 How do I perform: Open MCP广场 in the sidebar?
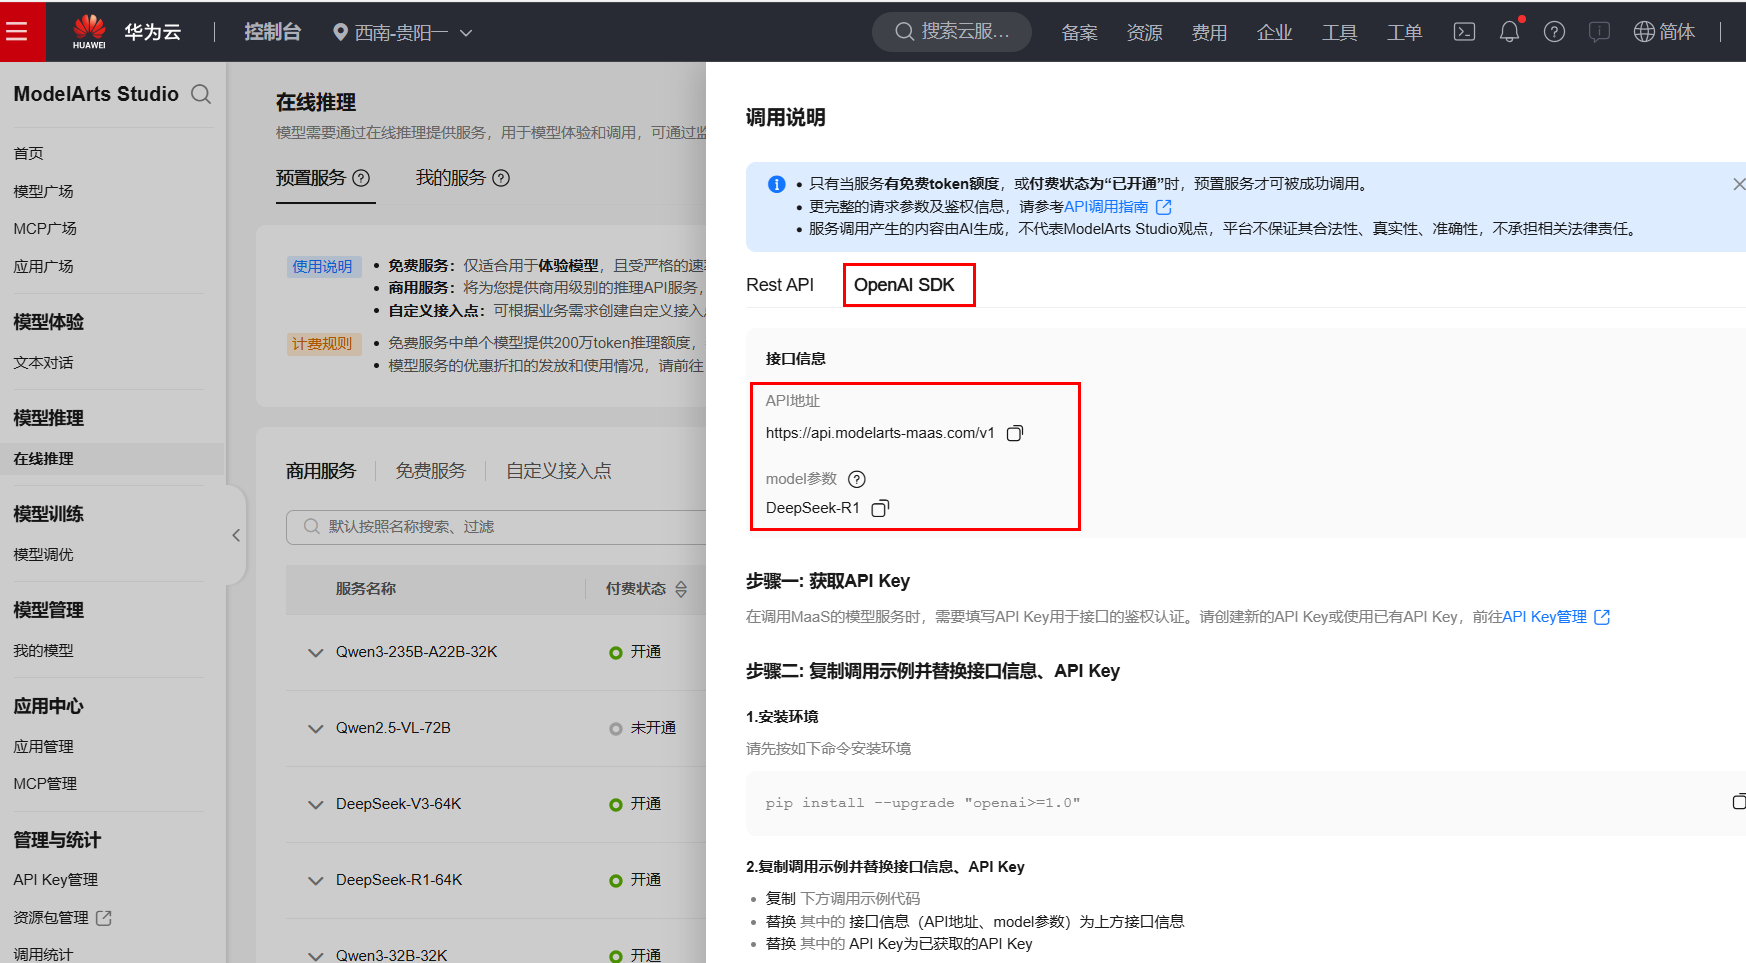click(x=45, y=228)
